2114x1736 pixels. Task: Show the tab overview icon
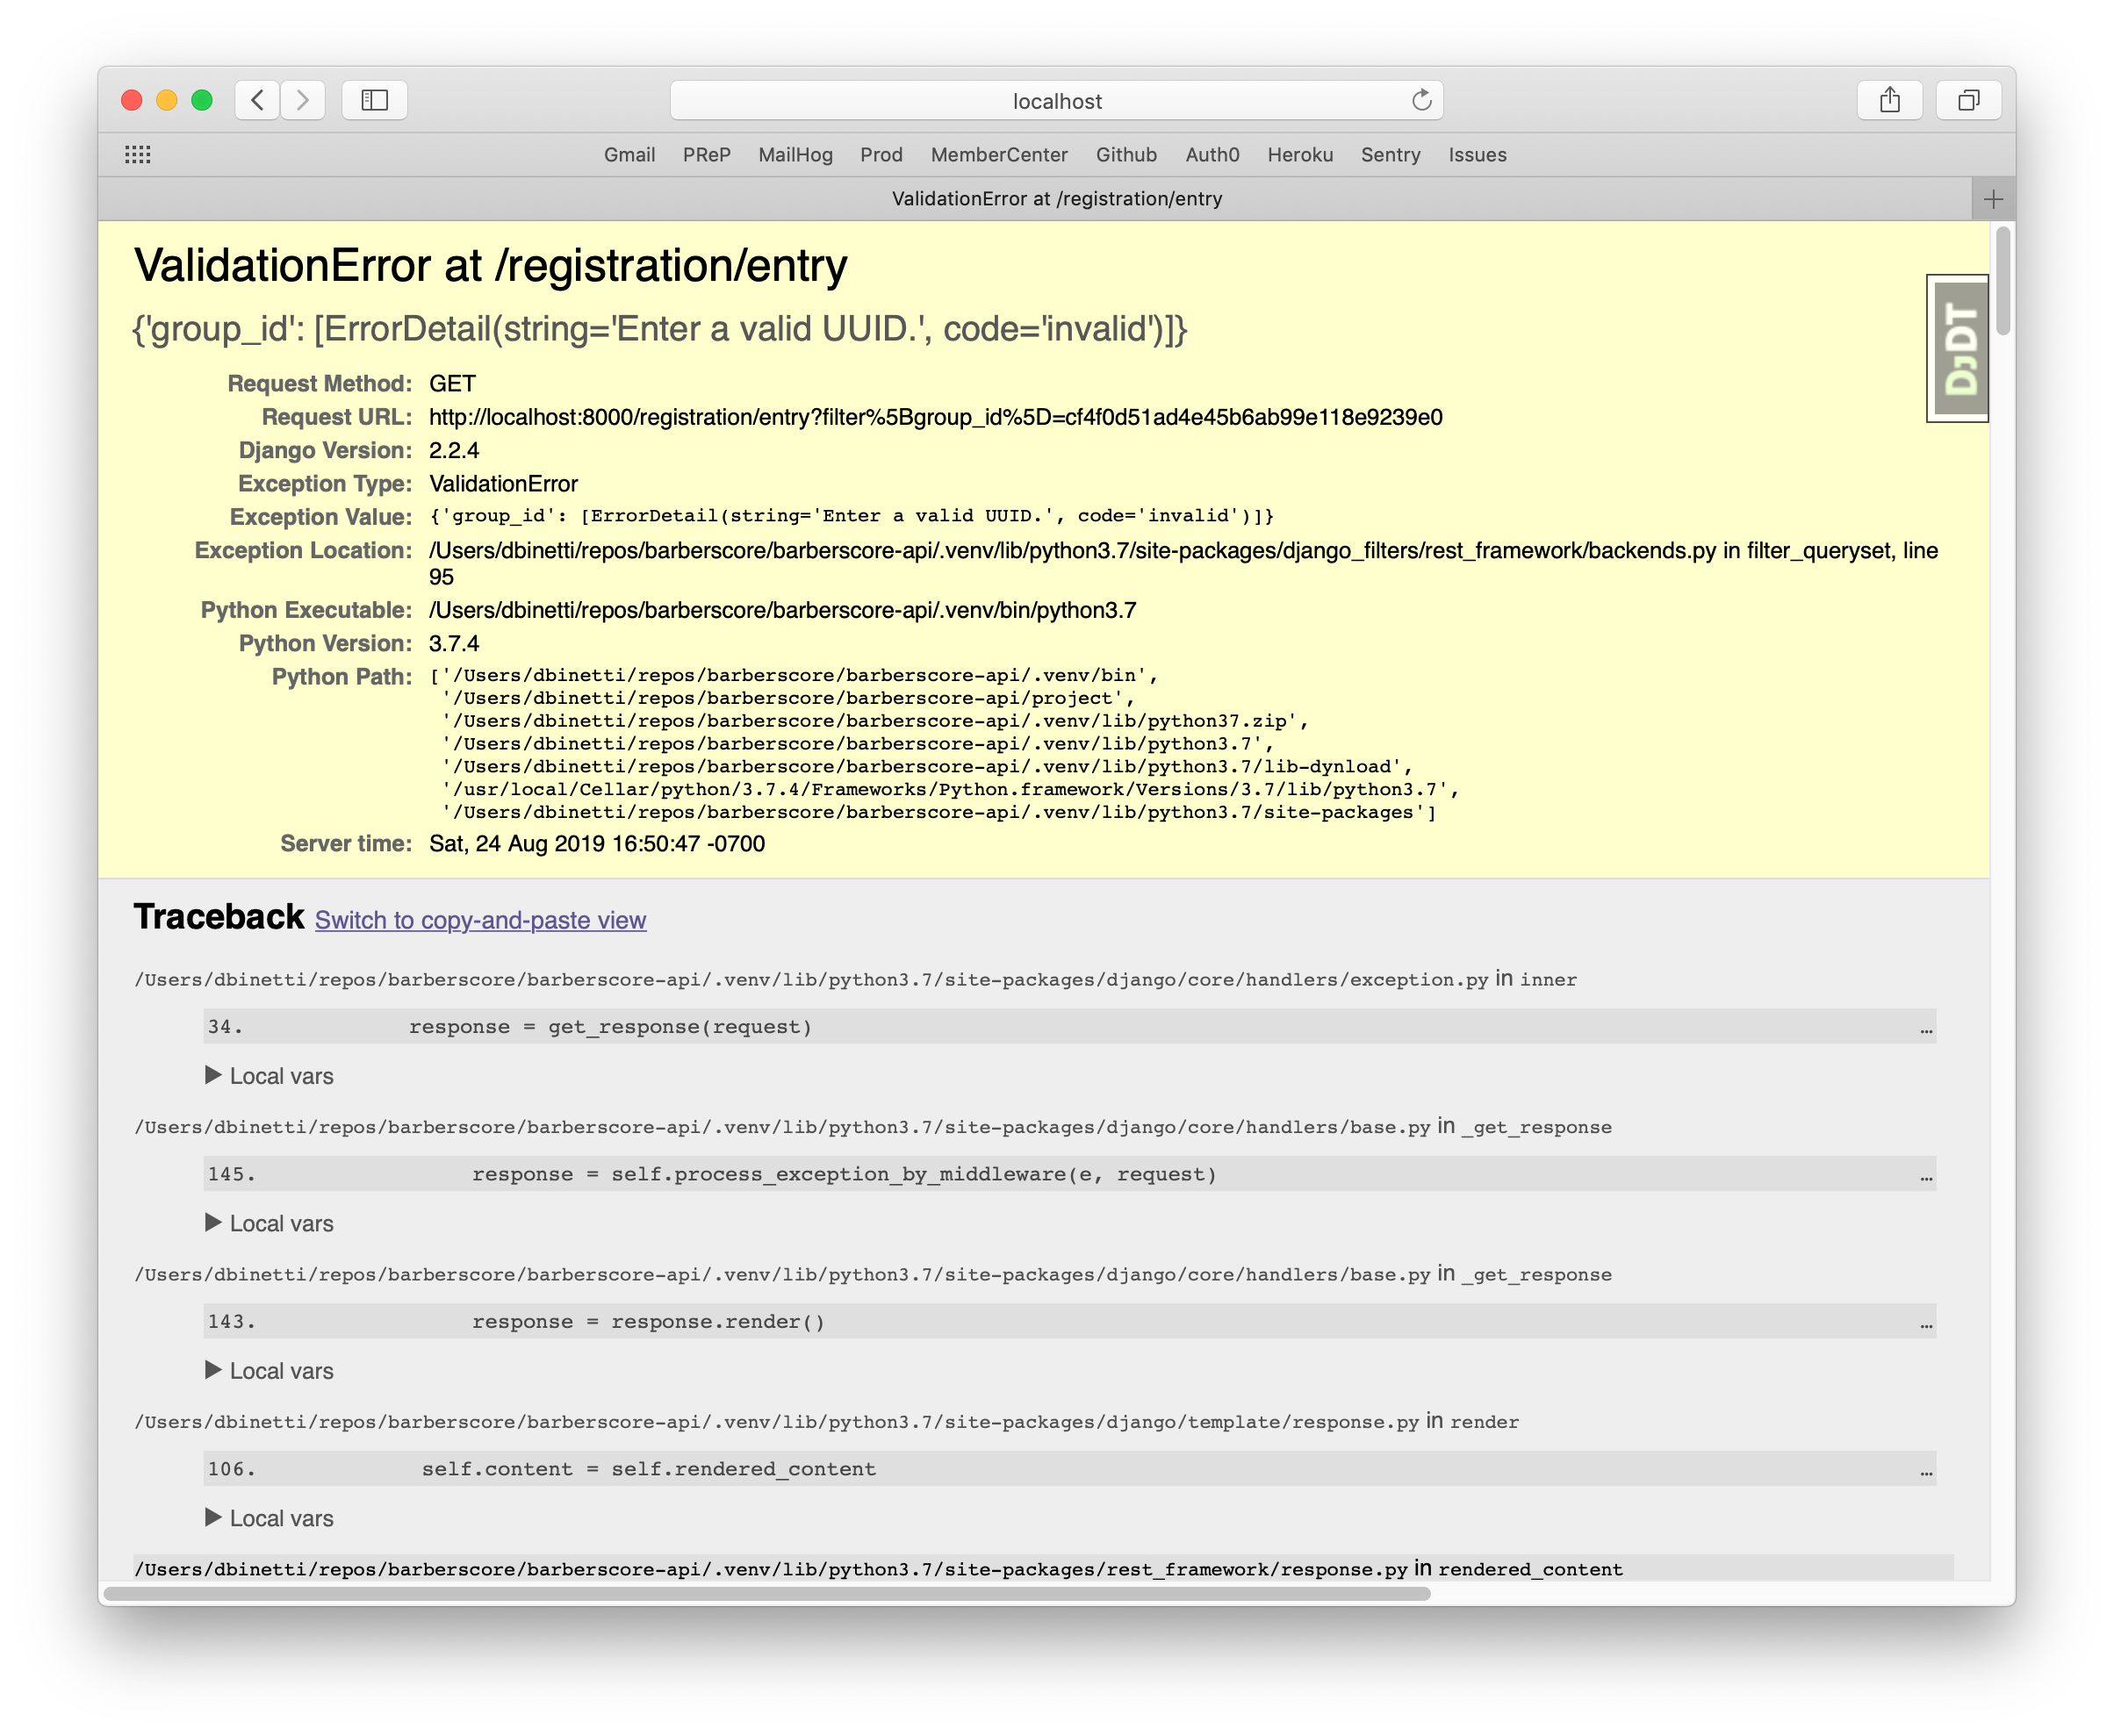(1968, 100)
